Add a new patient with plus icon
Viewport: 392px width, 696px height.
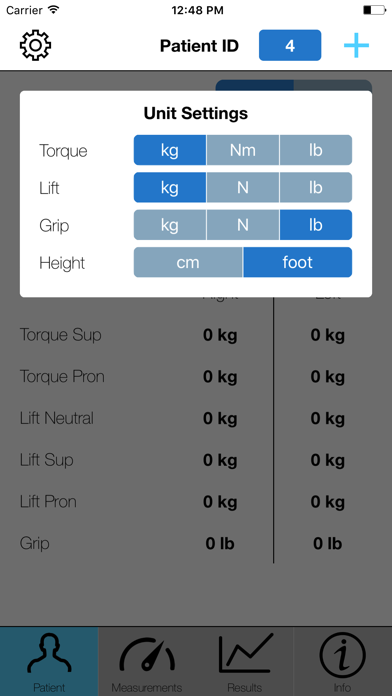coord(356,45)
